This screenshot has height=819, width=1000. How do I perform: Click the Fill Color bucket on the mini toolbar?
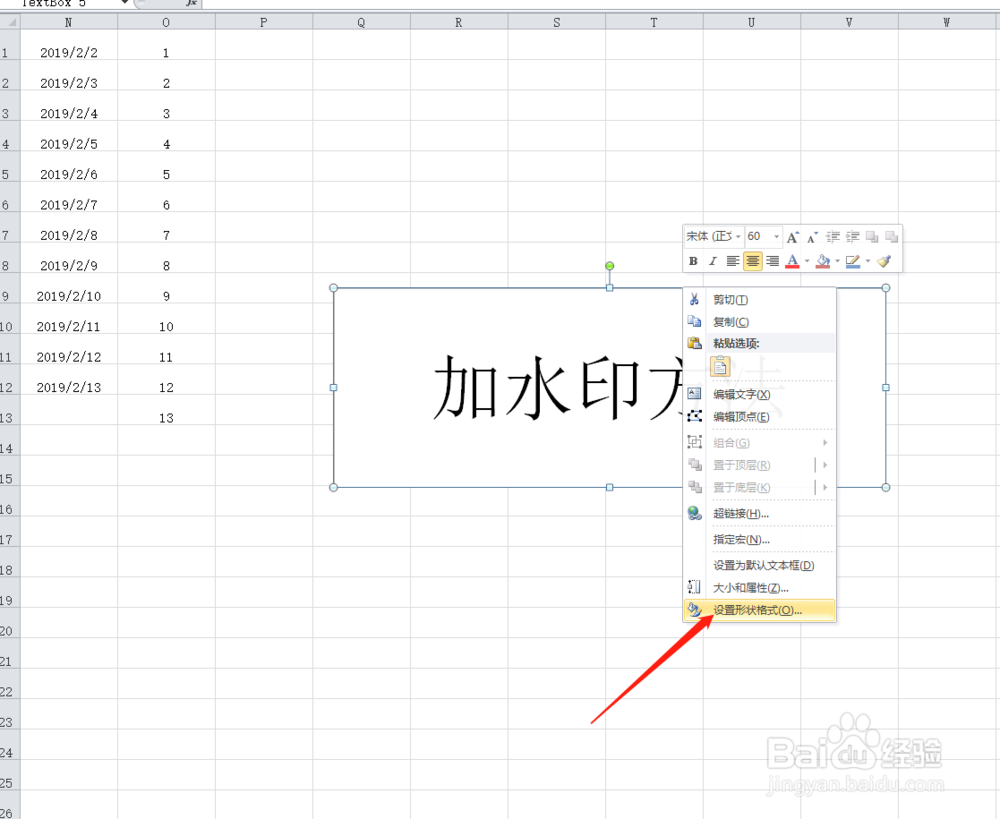[x=823, y=261]
